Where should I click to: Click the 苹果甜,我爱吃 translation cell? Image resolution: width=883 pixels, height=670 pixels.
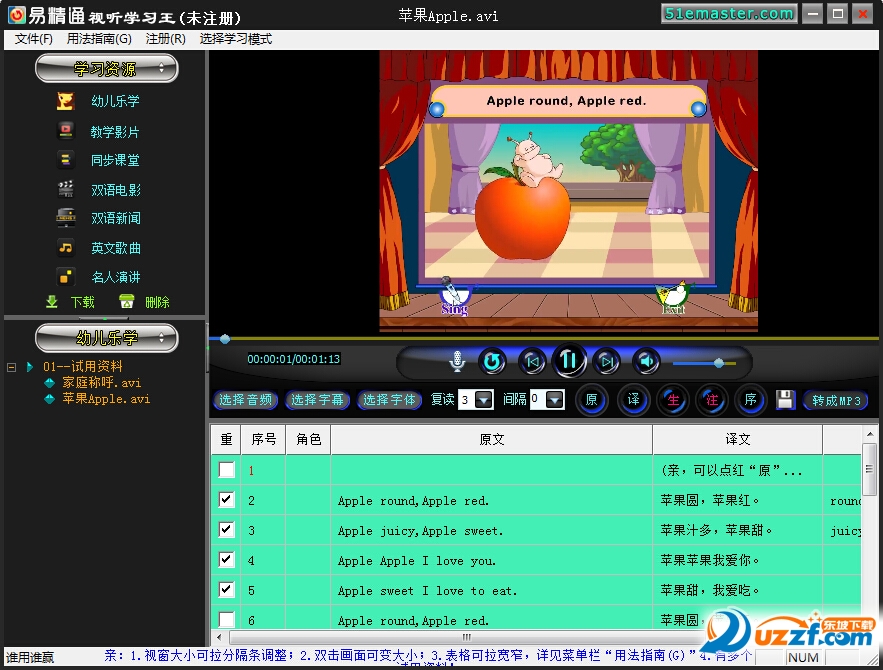[737, 590]
